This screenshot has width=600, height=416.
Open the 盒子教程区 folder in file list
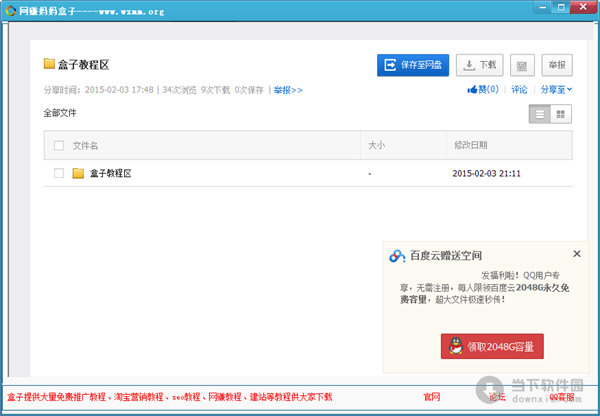[111, 173]
